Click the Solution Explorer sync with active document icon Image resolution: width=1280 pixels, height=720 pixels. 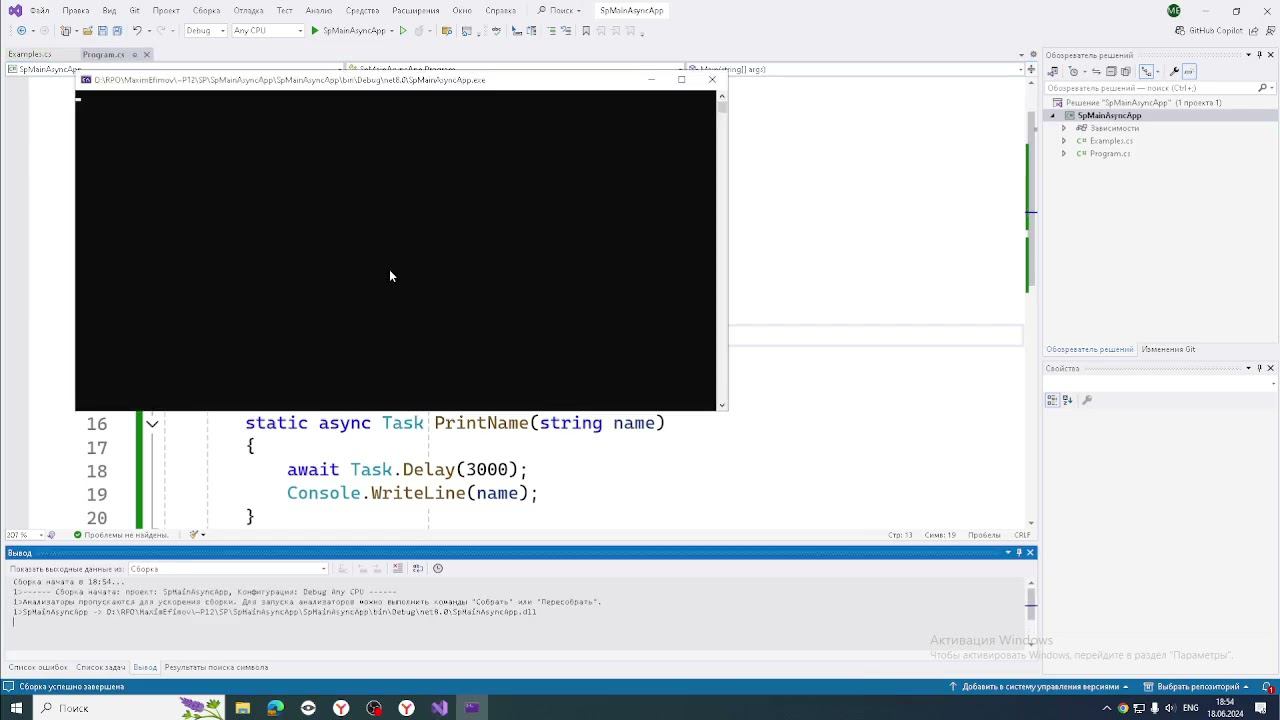coord(1096,72)
